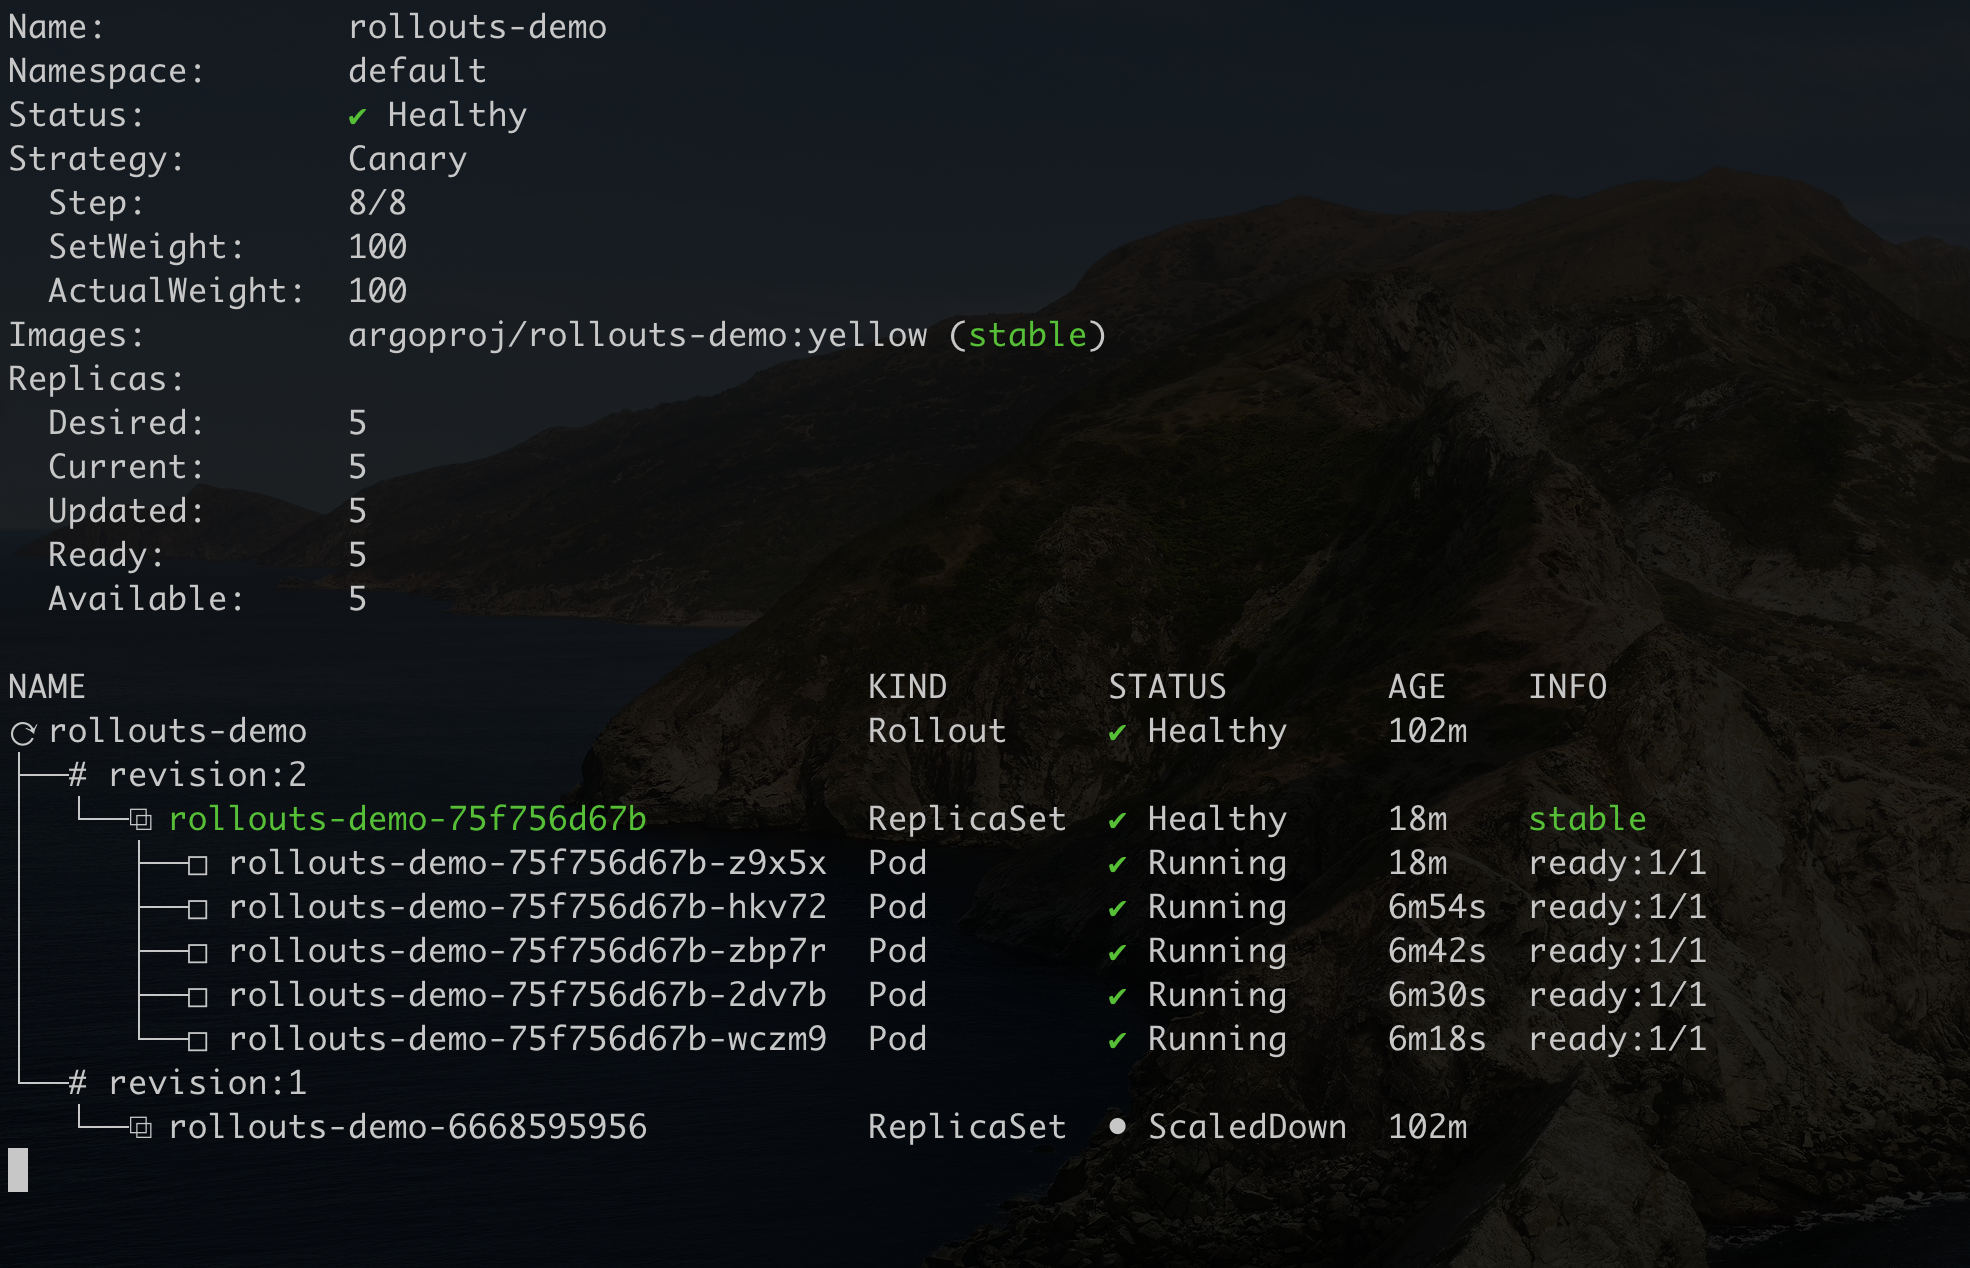
Task: Click the STATUS column header
Action: (x=1167, y=687)
